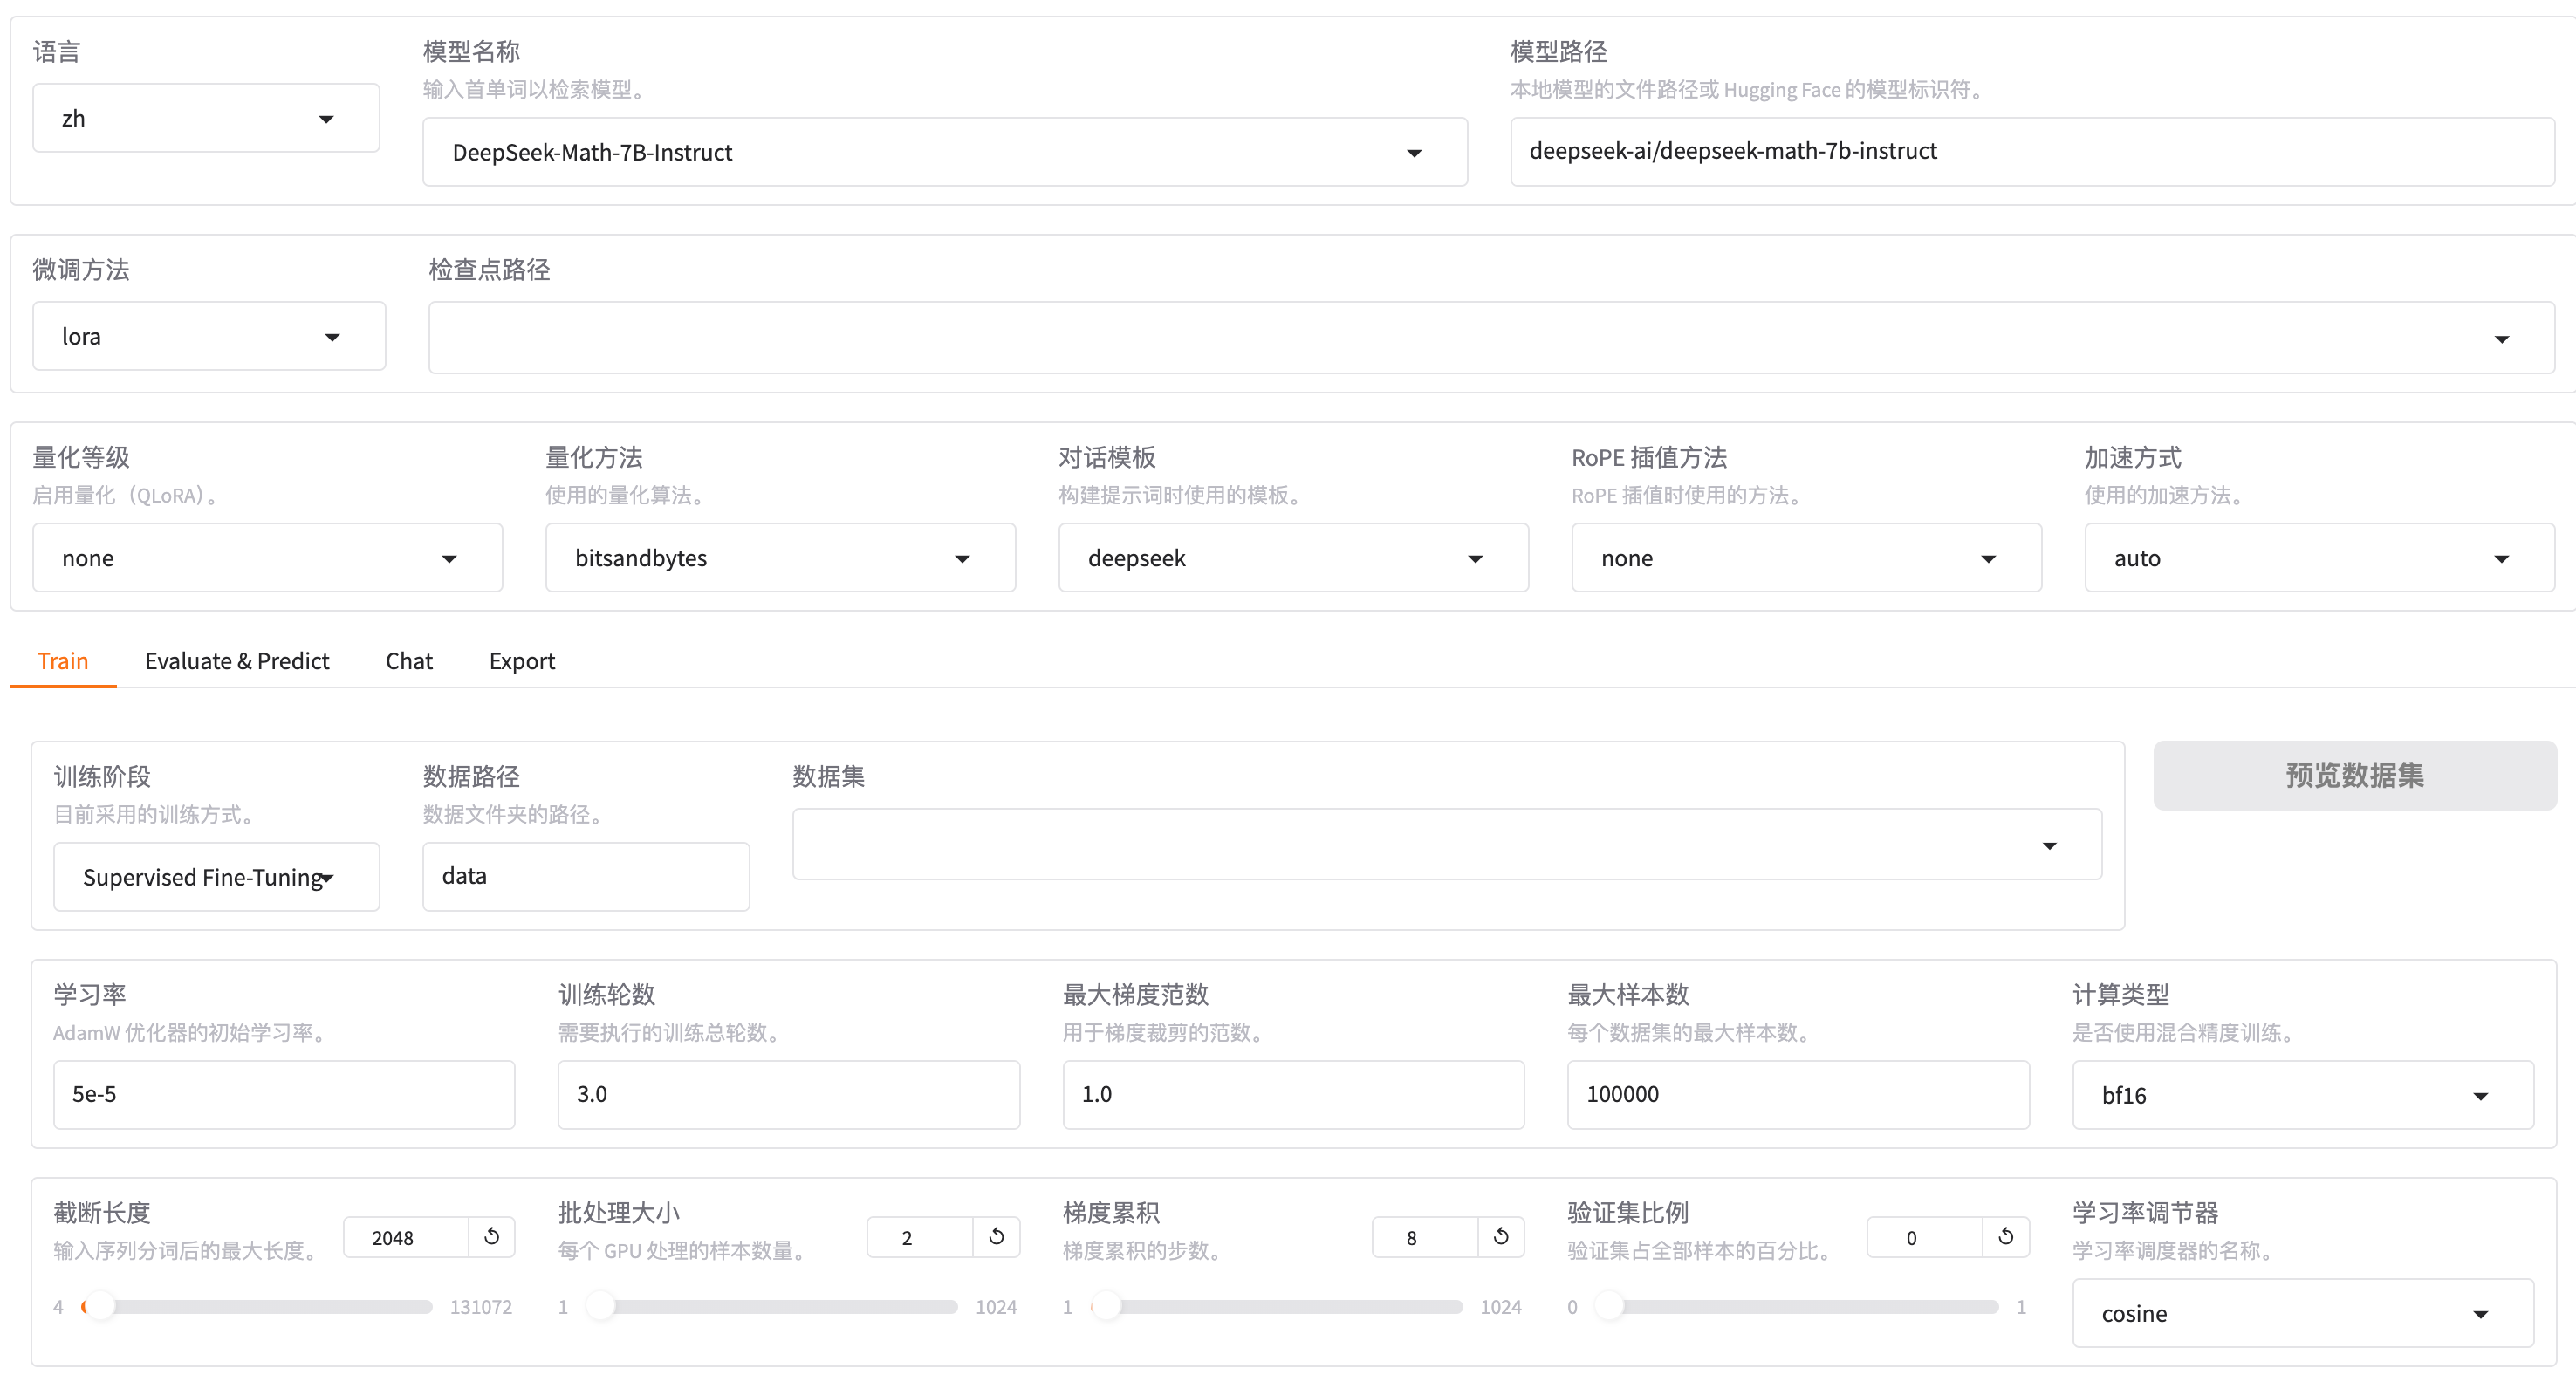Click the 训练轮数 field containing 3.0
Image resolution: width=2576 pixels, height=1375 pixels.
click(789, 1094)
